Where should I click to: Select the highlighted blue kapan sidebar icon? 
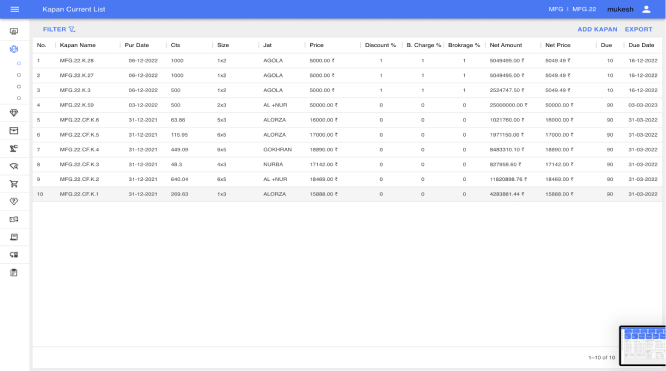[14, 49]
